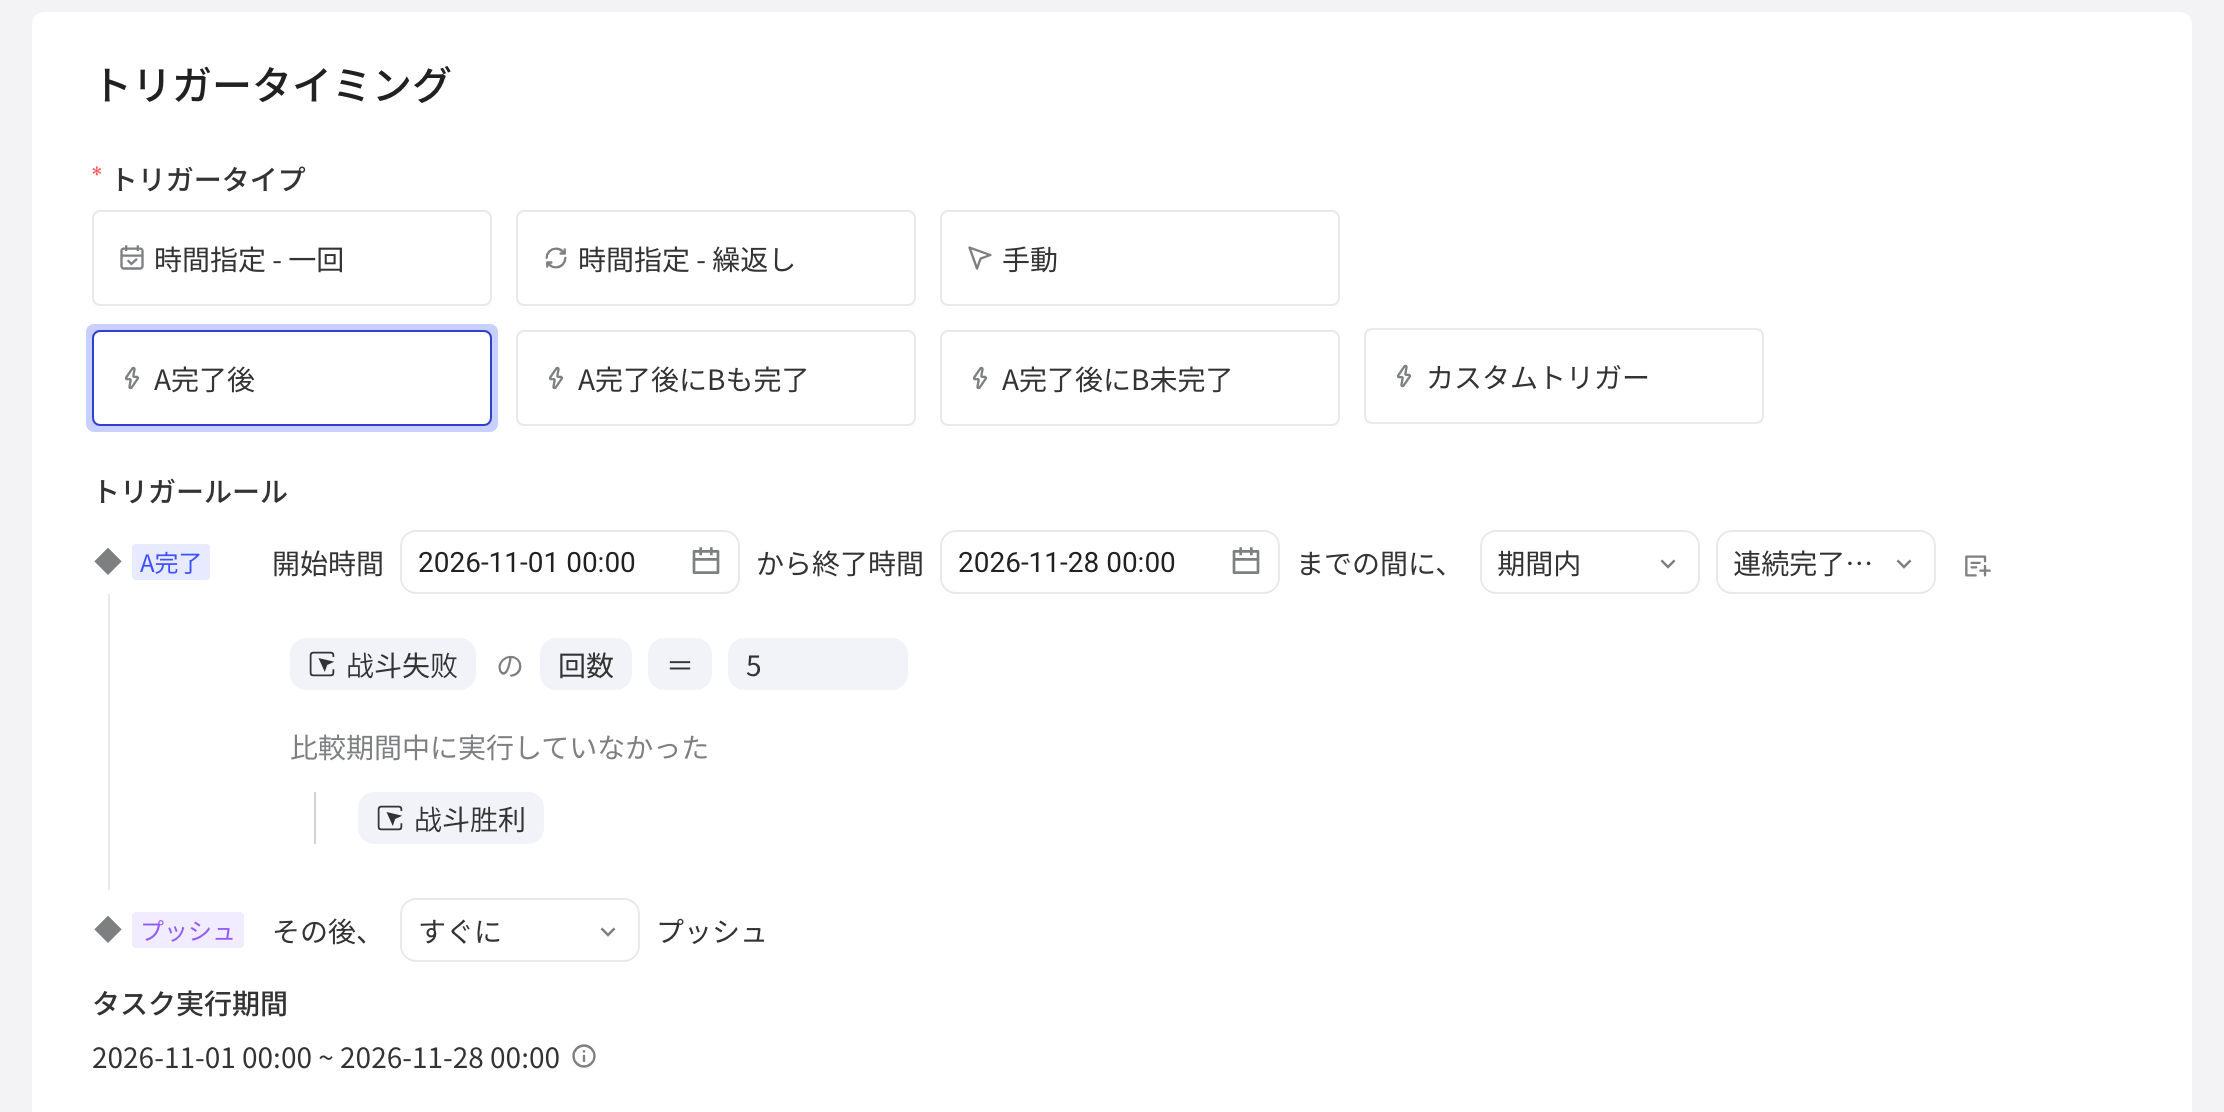The width and height of the screenshot is (2224, 1112).
Task: Choose the 手動 trigger type
Action: click(1140, 258)
